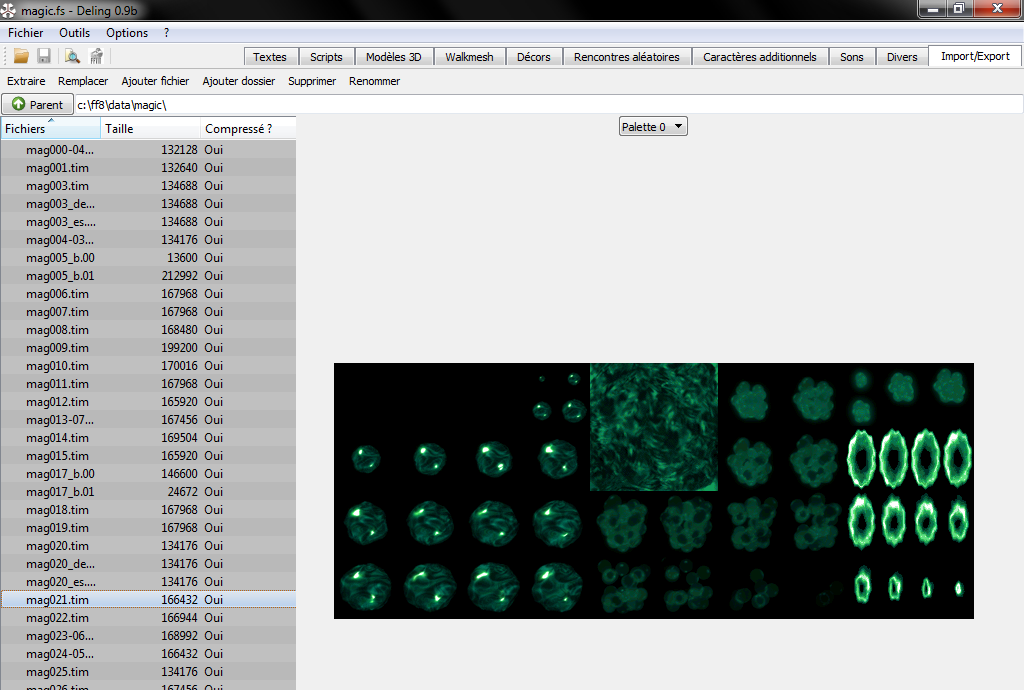
Task: Open the Palette 0 dropdown
Action: [x=653, y=127]
